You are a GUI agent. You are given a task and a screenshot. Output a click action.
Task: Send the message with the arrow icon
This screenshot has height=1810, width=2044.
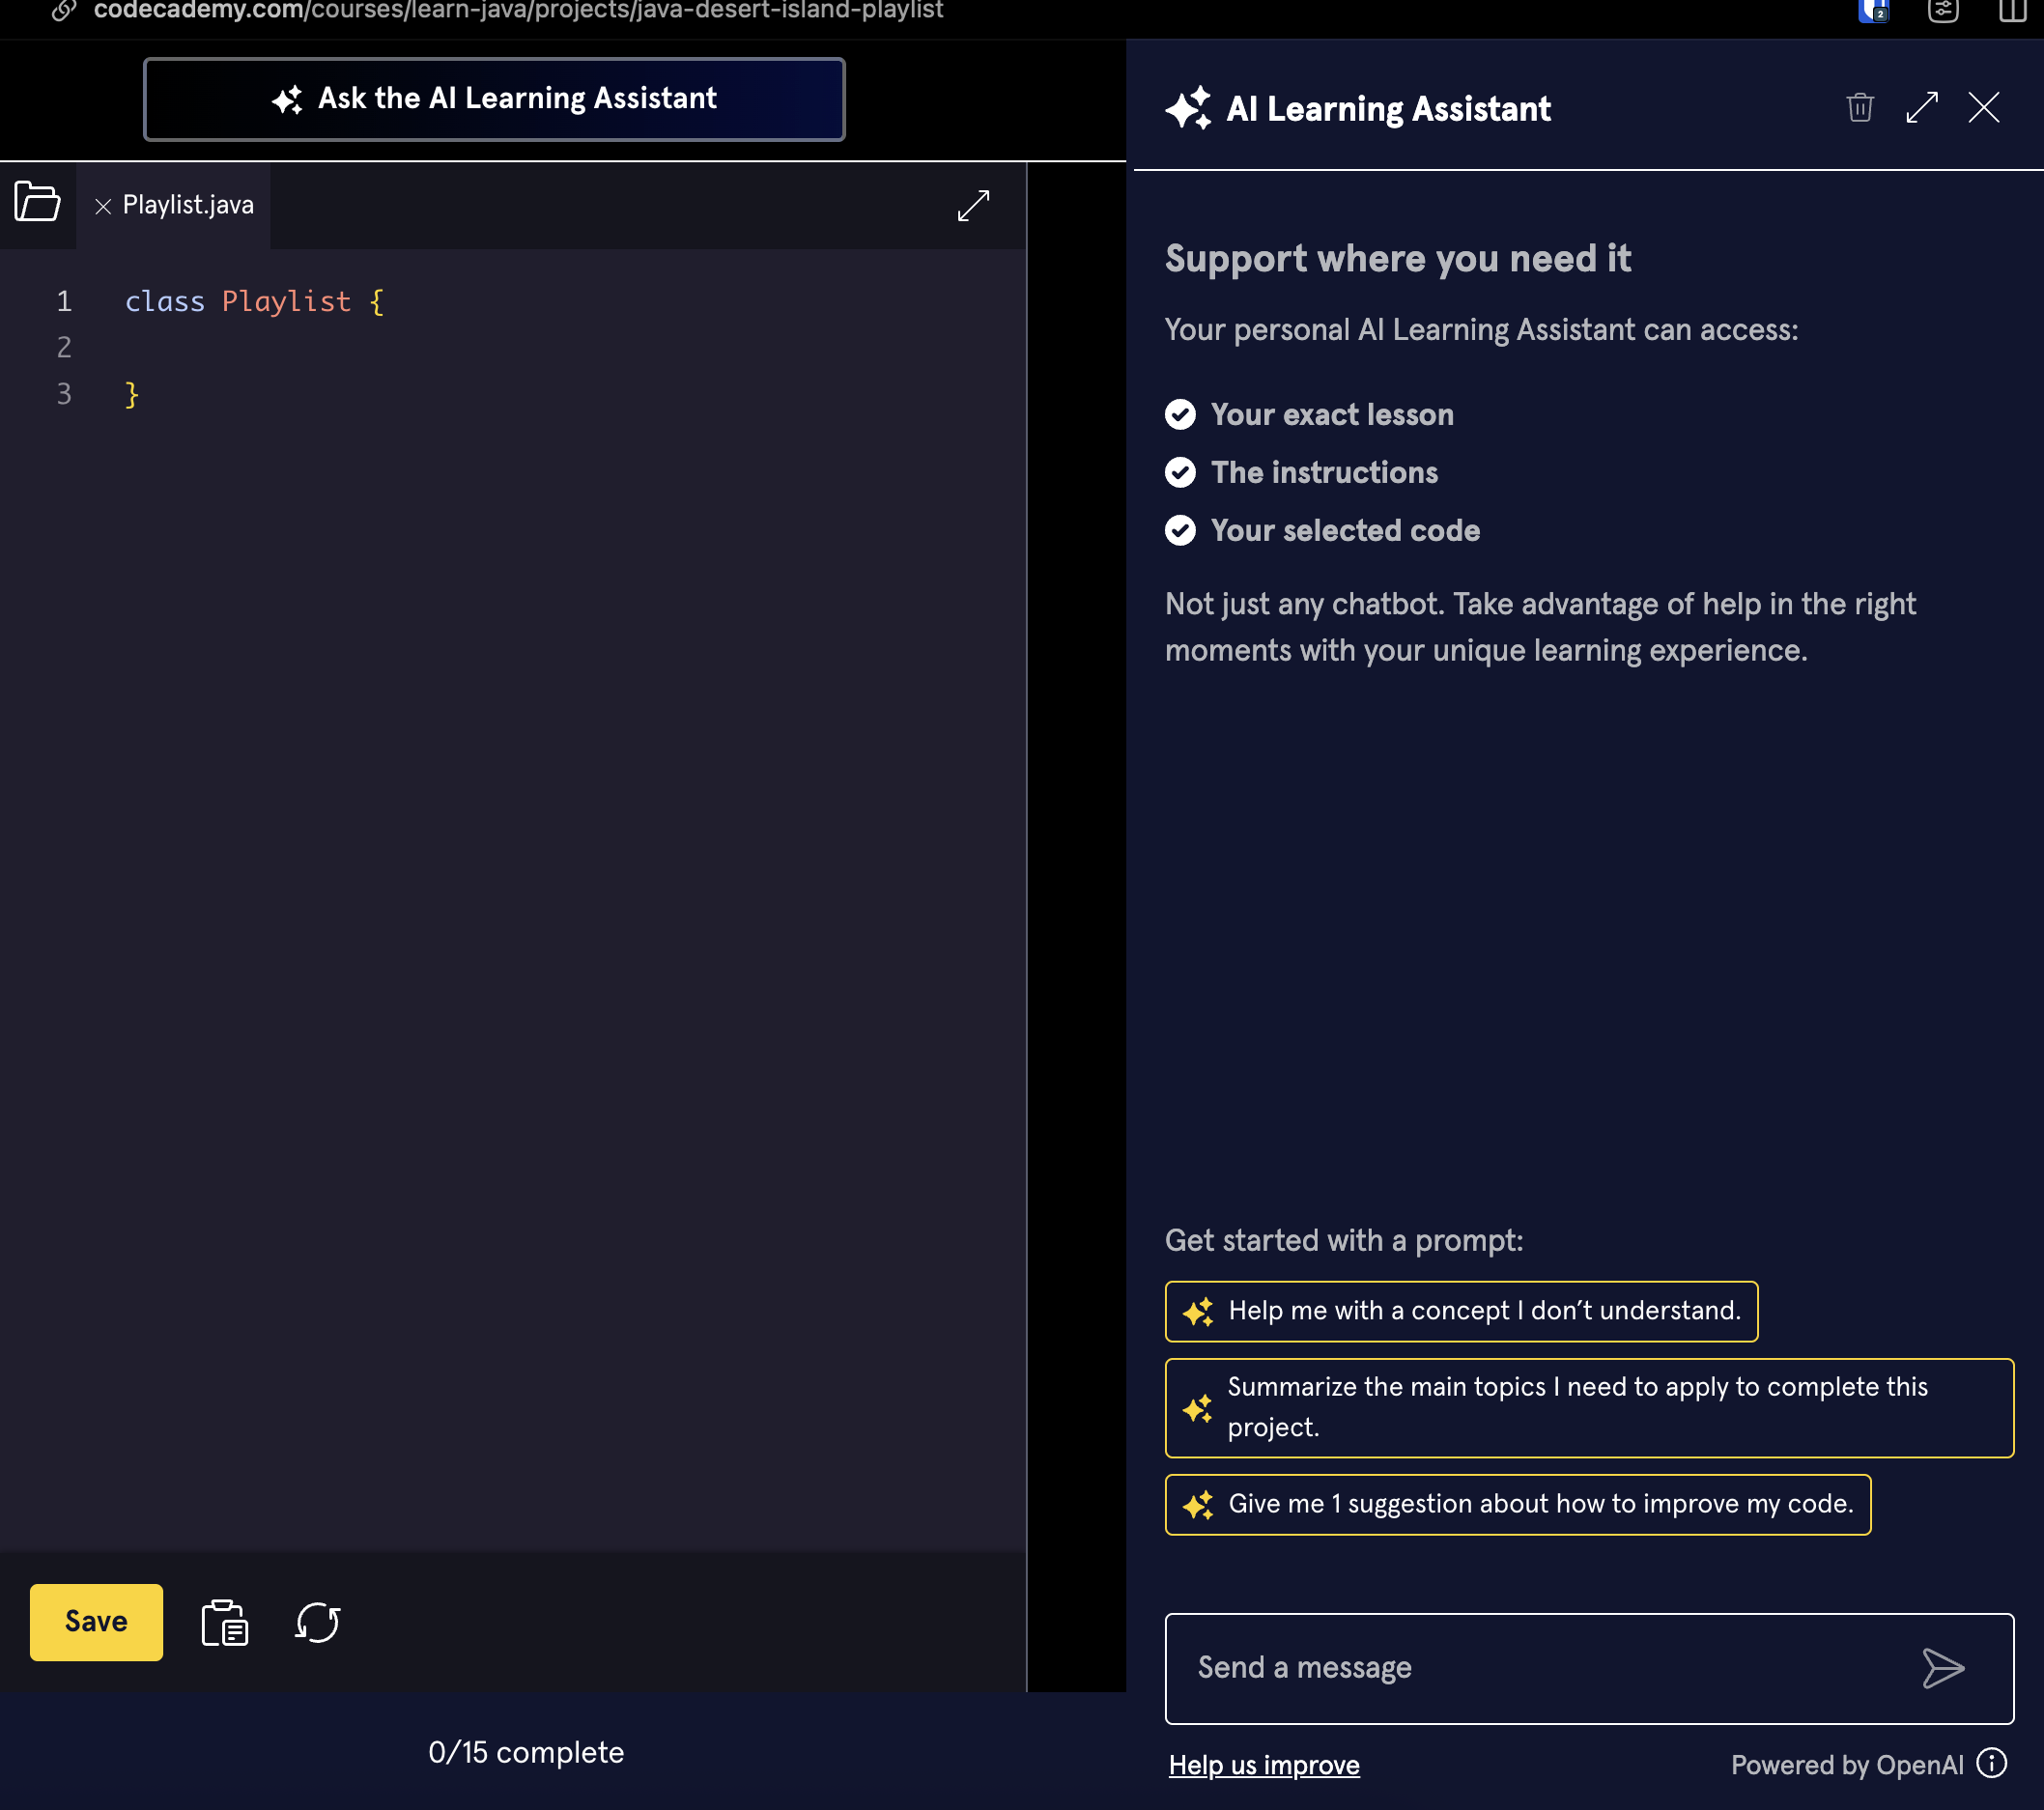click(x=1943, y=1668)
